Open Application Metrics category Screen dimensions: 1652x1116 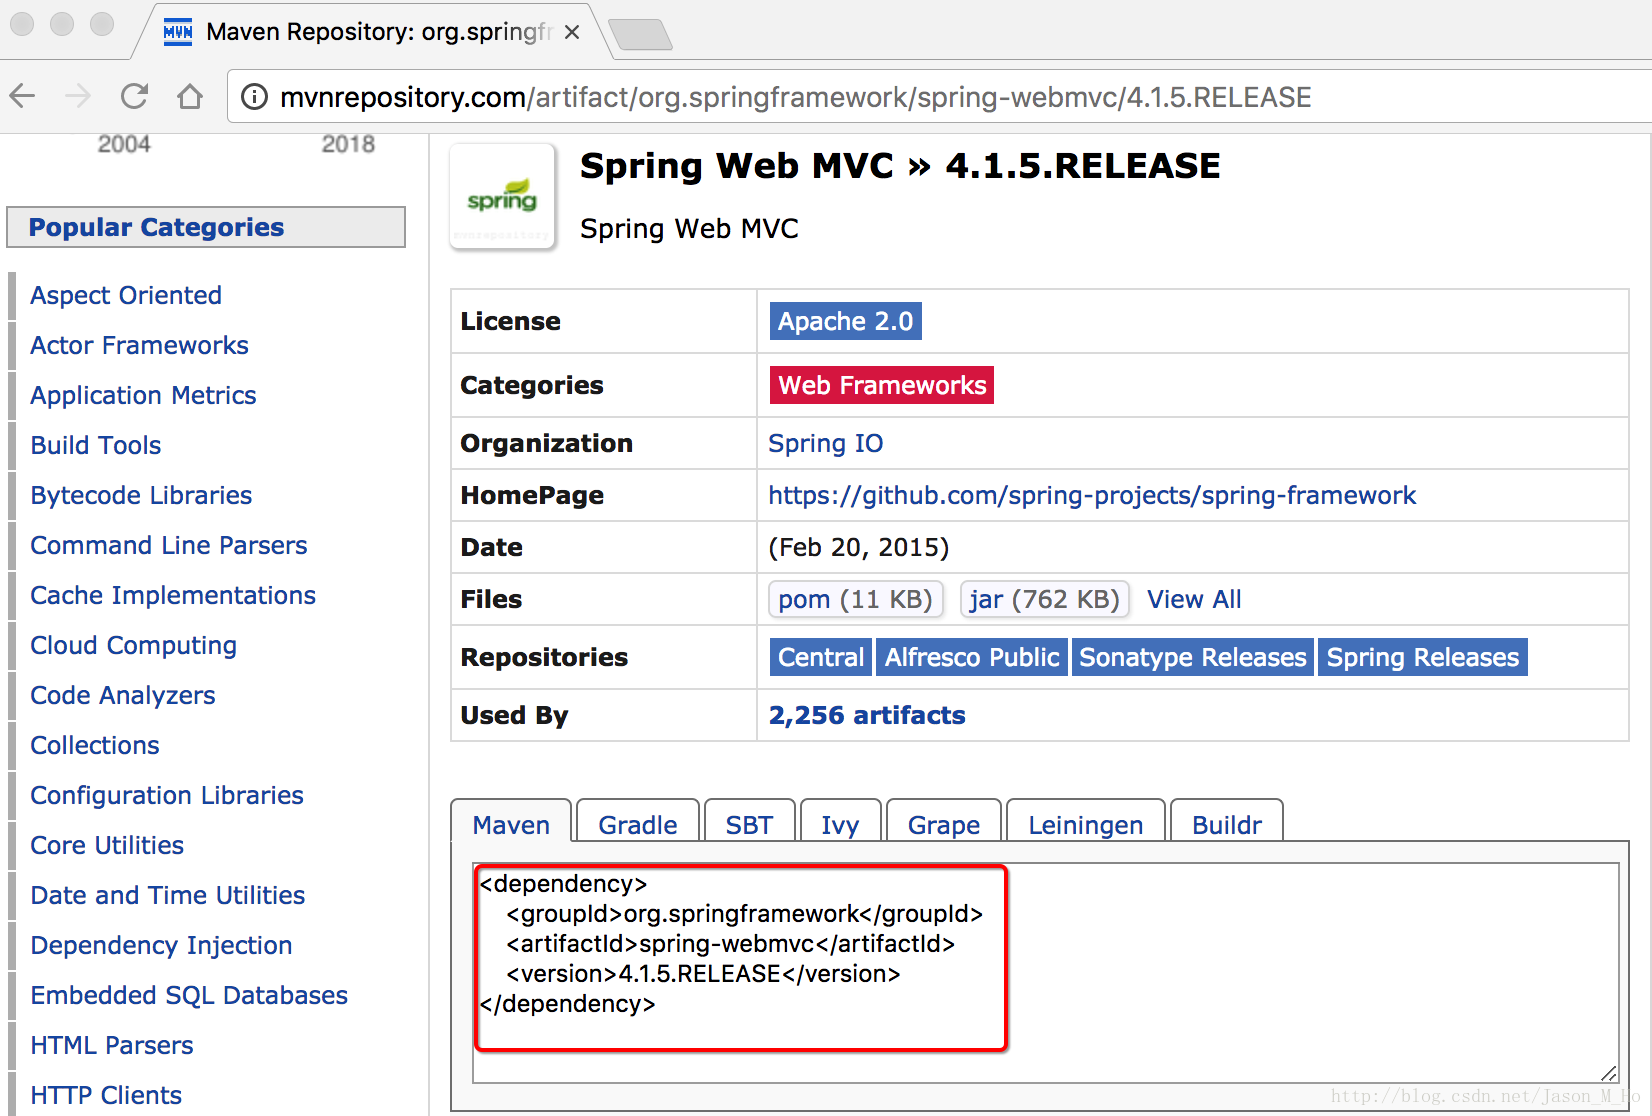pyautogui.click(x=143, y=395)
